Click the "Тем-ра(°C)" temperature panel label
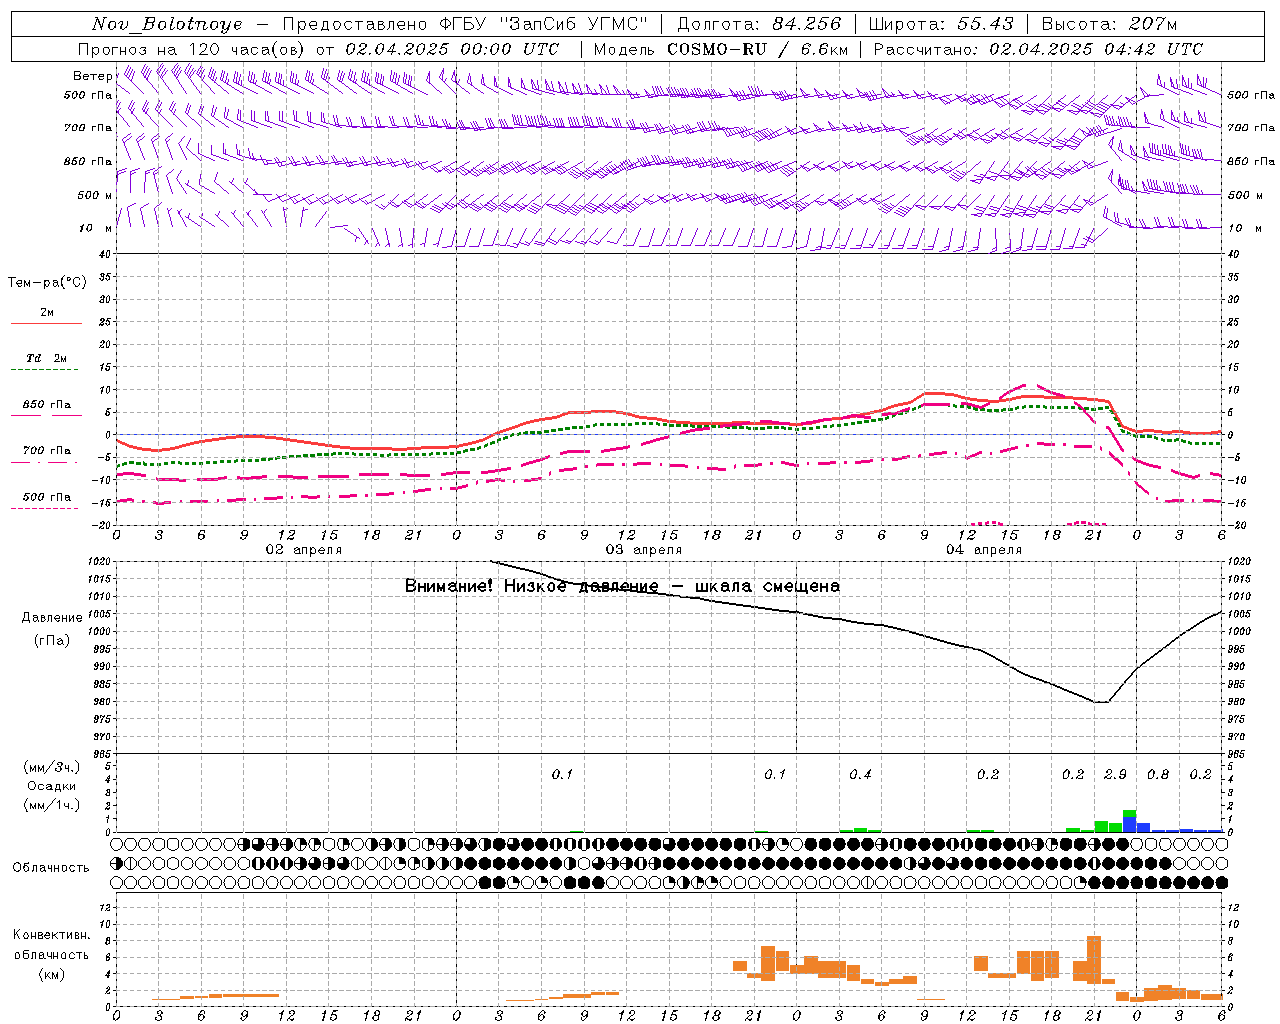The width and height of the screenshot is (1280, 1024). pos(47,283)
